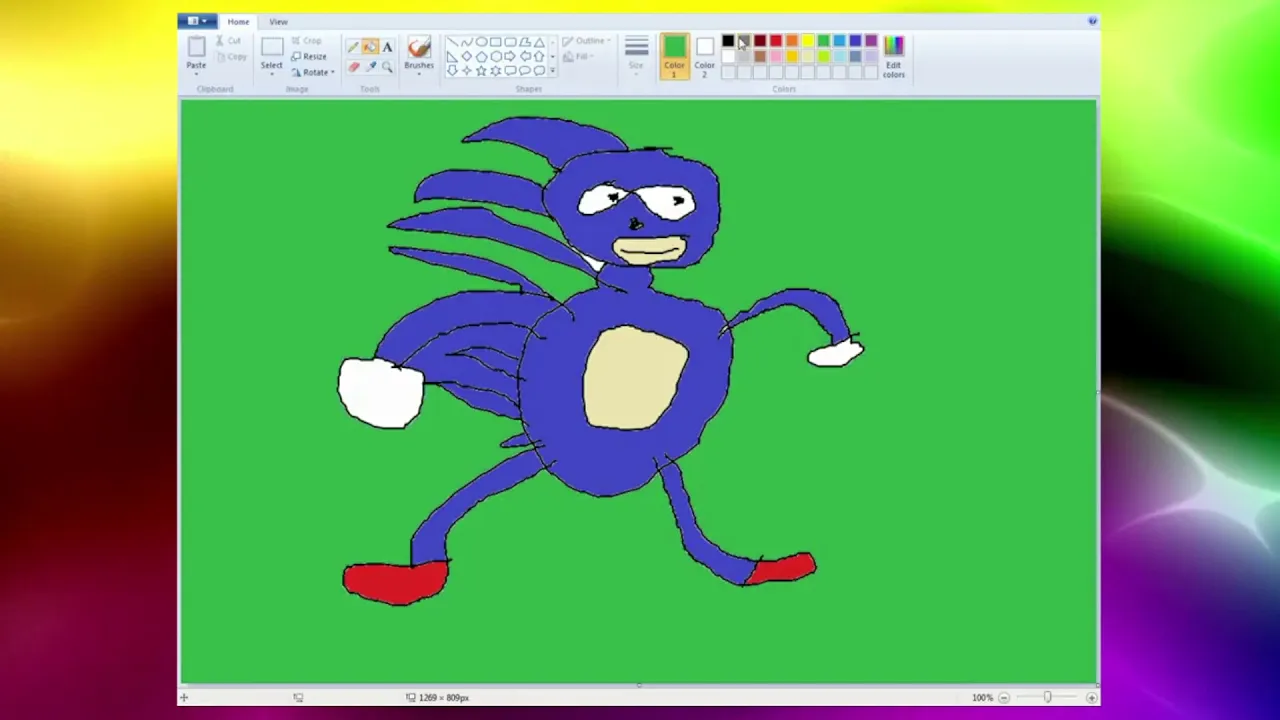
Task: Choose the Oval callout shape
Action: pyautogui.click(x=525, y=70)
